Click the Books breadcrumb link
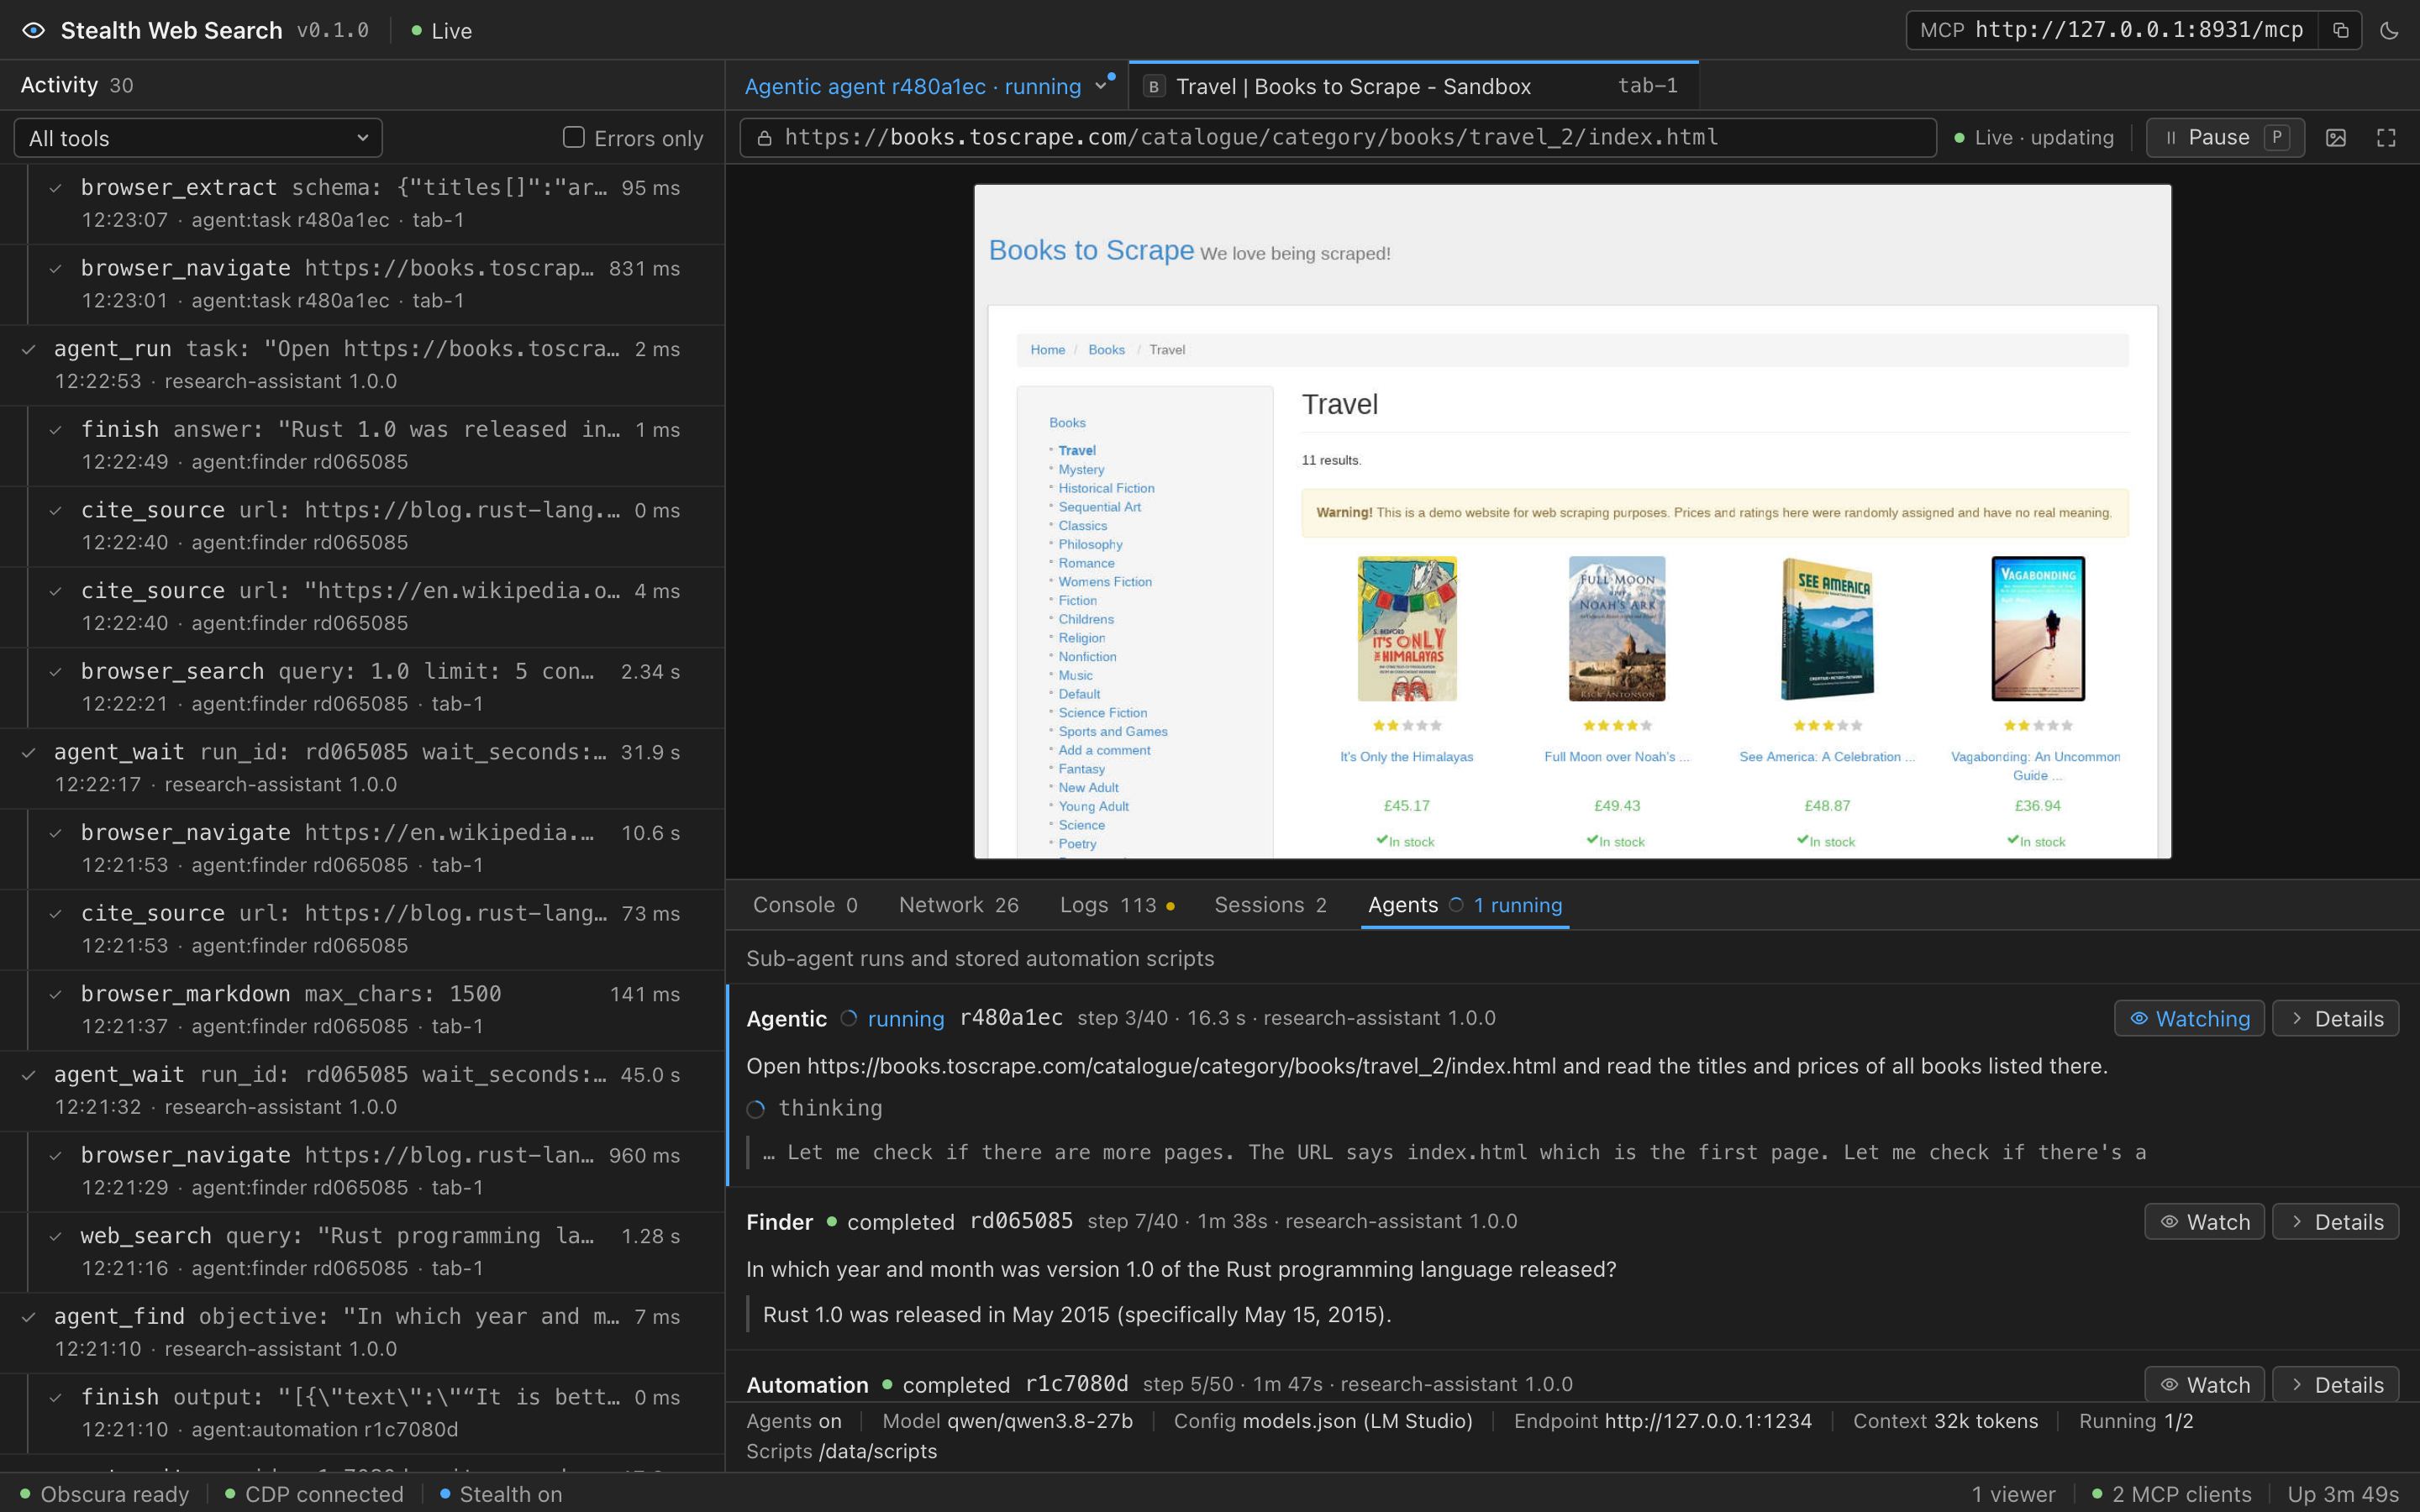2420x1512 pixels. click(1106, 350)
